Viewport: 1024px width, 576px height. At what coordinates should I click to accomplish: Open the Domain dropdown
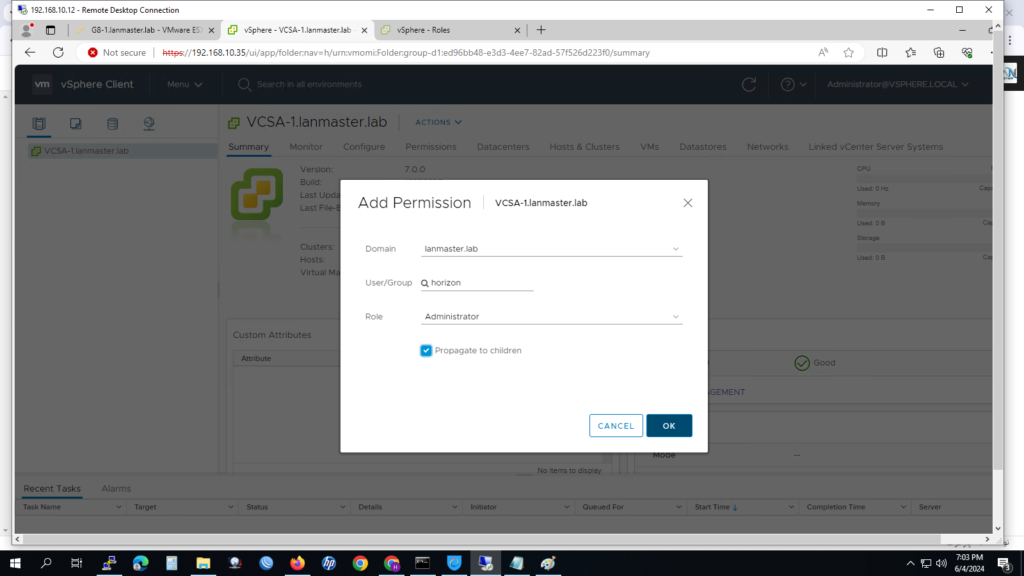pos(552,249)
